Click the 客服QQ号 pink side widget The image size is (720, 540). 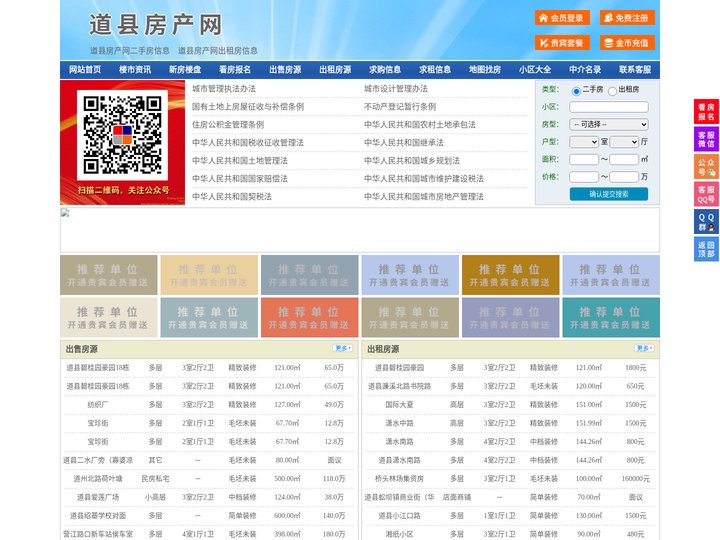706,194
